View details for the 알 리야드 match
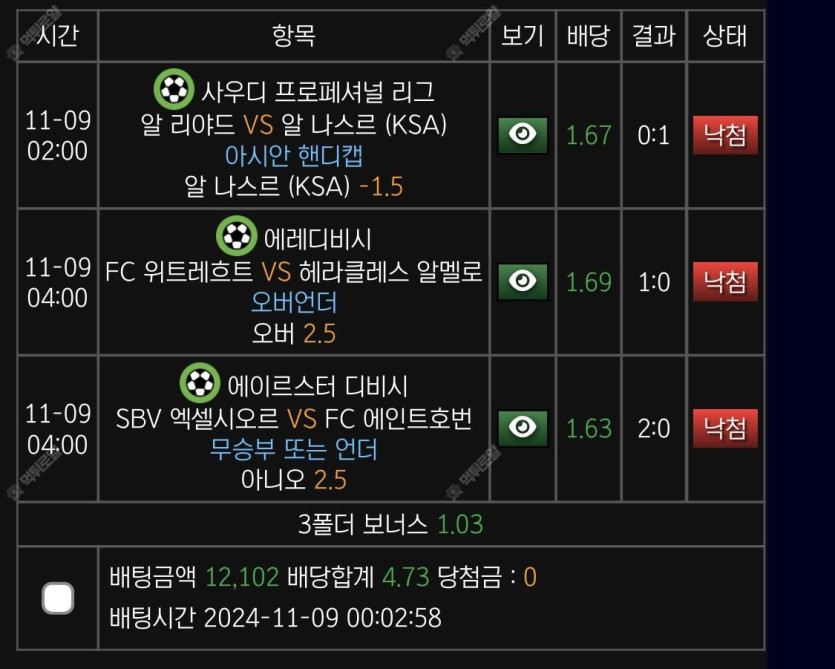Image resolution: width=835 pixels, height=669 pixels. click(522, 135)
